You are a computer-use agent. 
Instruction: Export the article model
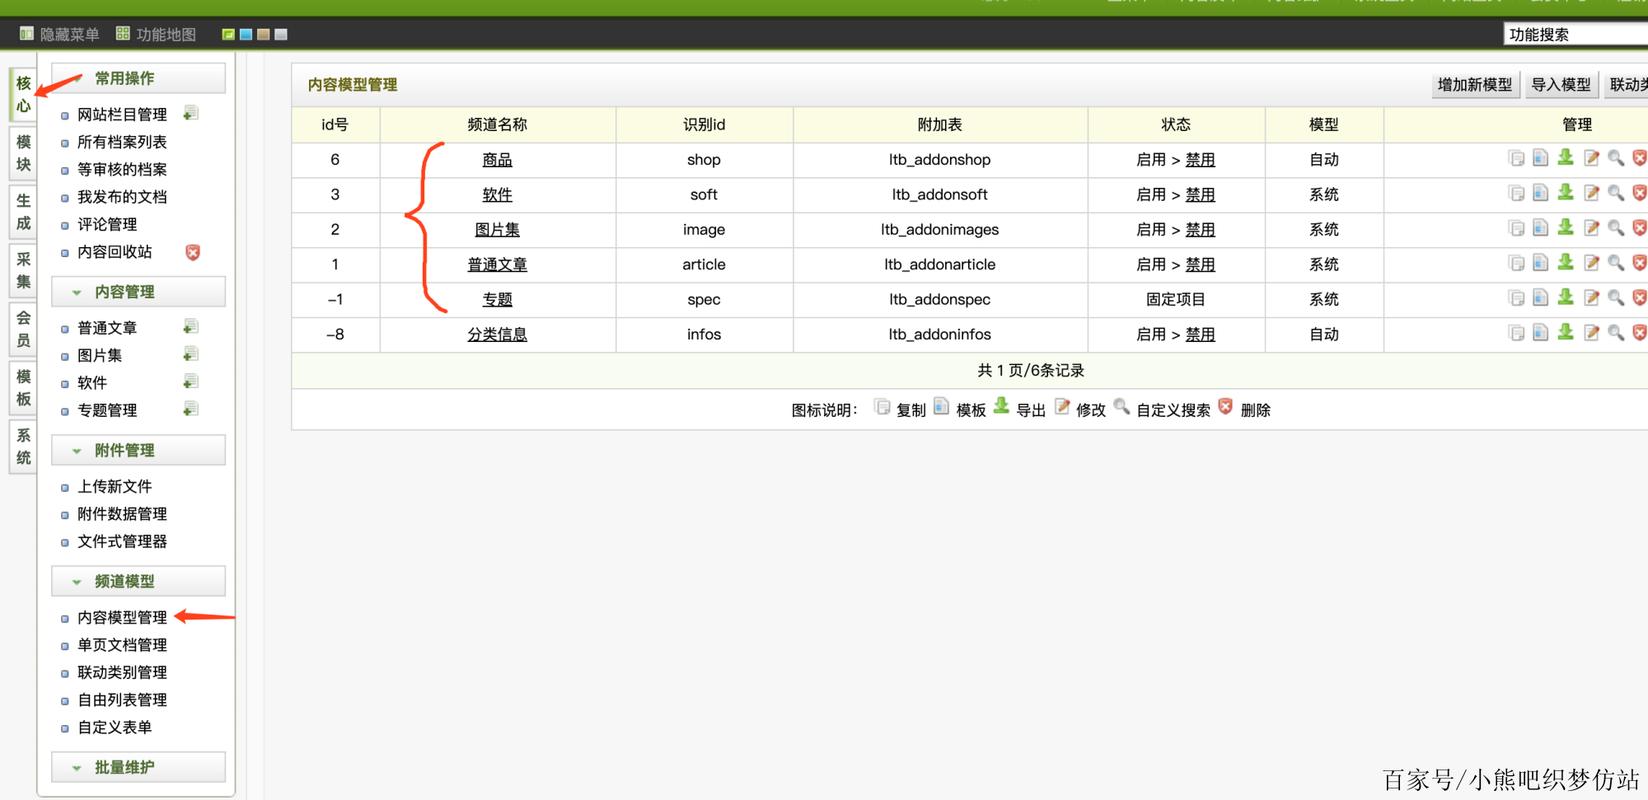(x=1565, y=263)
